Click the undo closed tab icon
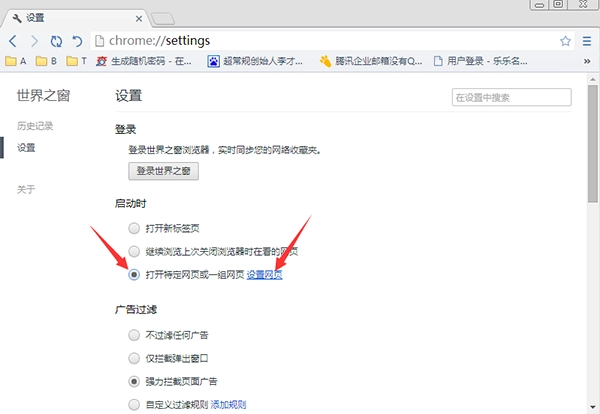600x414 pixels. pyautogui.click(x=77, y=41)
